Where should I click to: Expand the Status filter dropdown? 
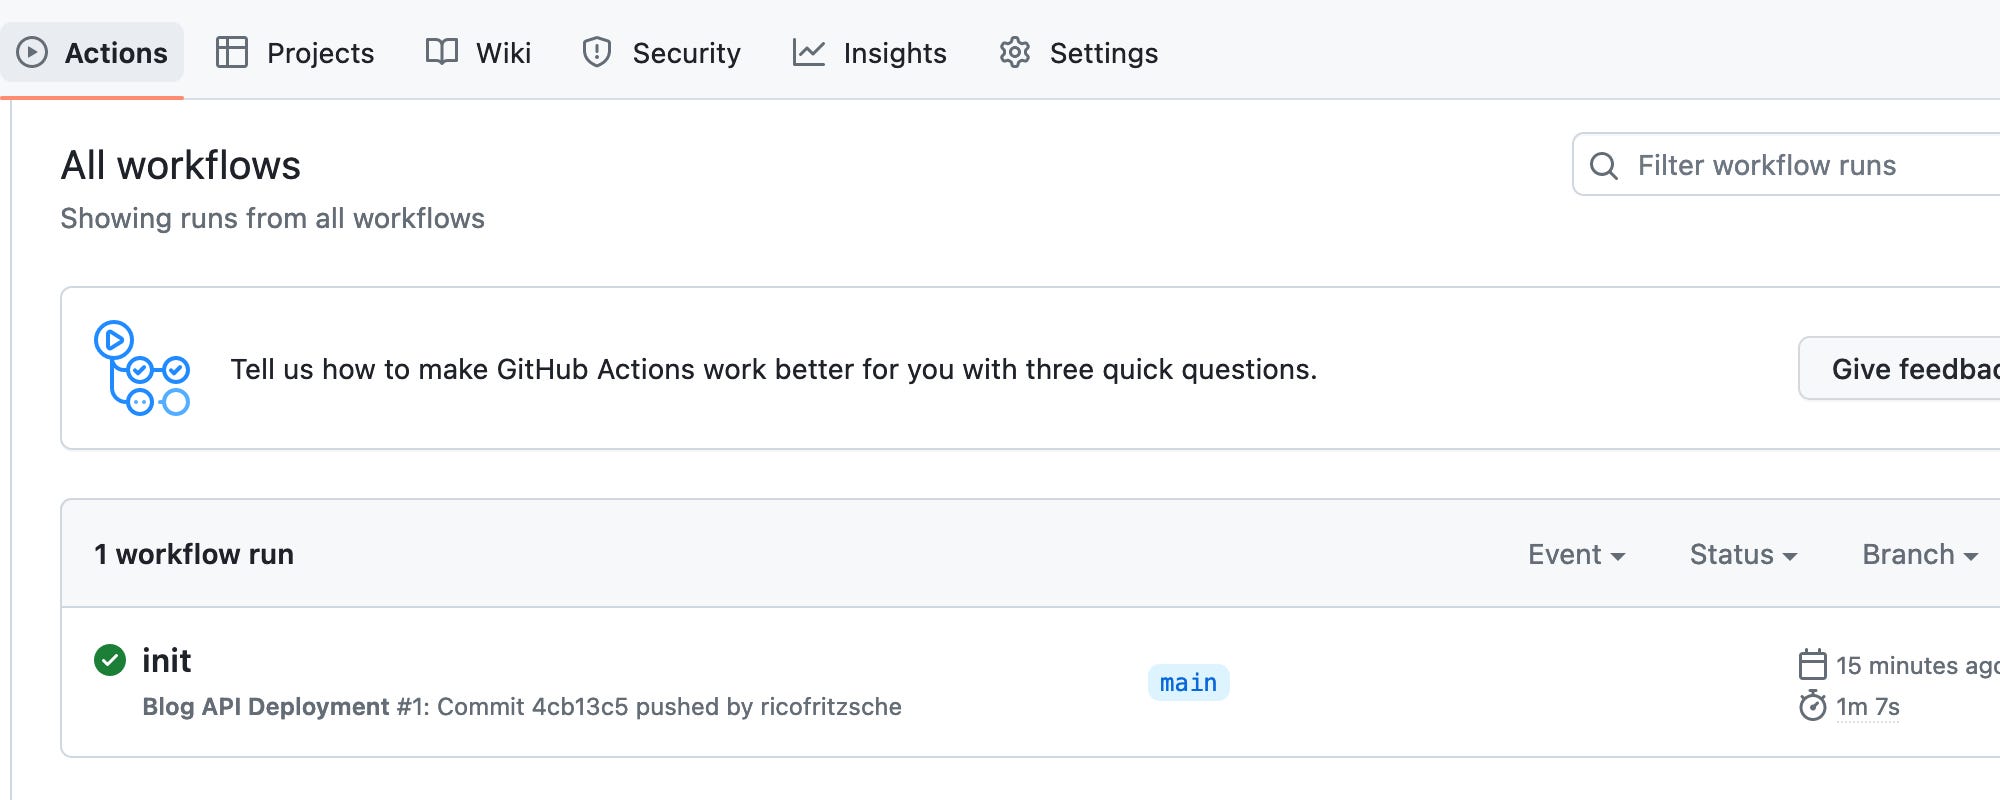pyautogui.click(x=1743, y=554)
